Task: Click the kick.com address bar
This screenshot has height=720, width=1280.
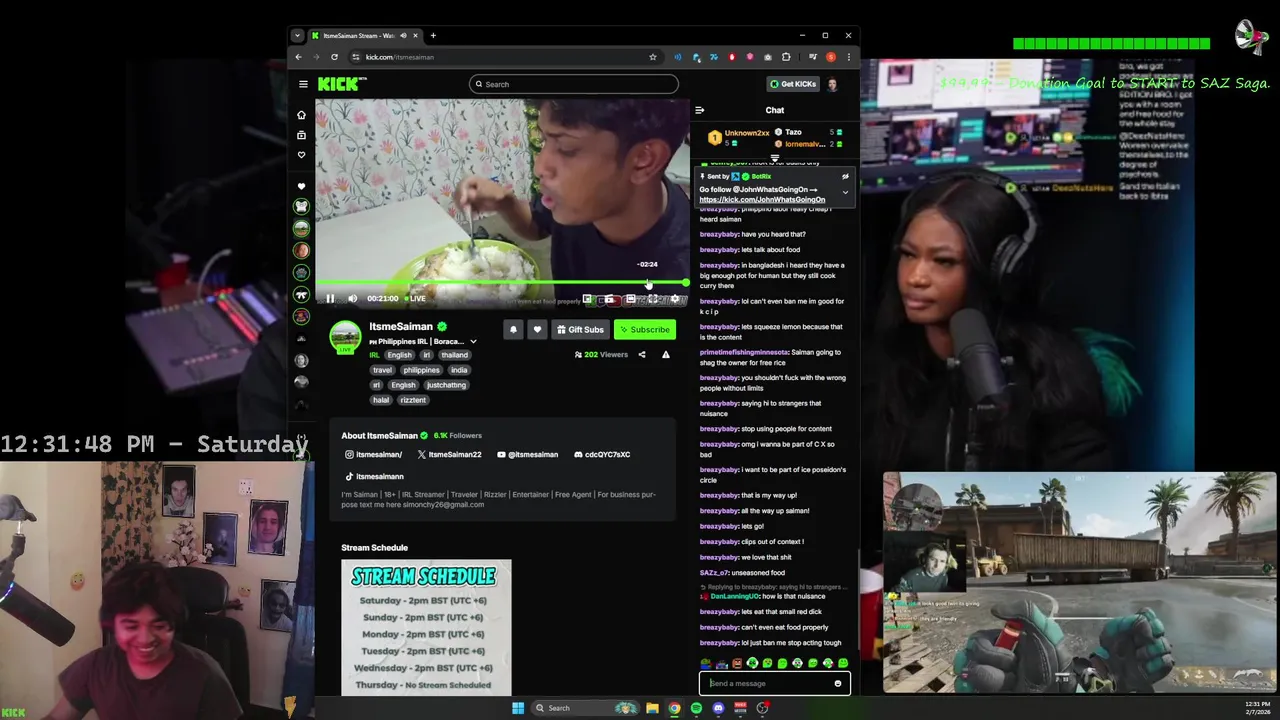Action: (x=505, y=57)
